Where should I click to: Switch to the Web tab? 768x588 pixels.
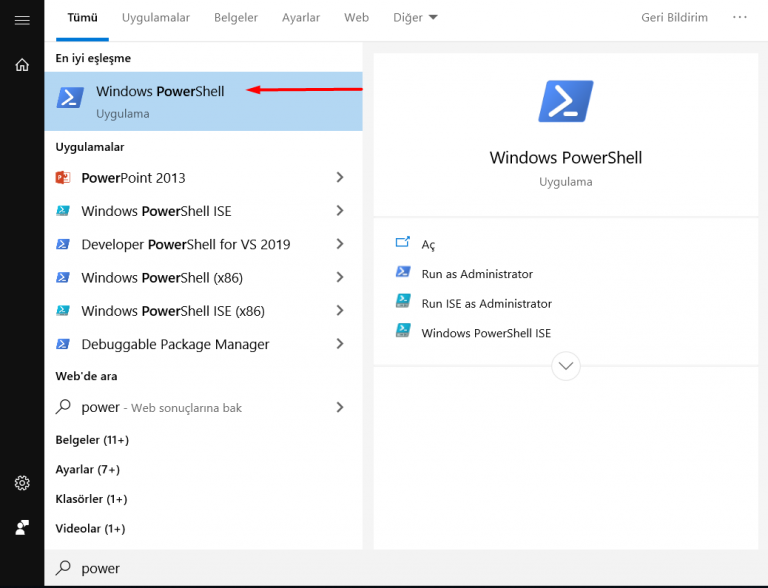(356, 18)
